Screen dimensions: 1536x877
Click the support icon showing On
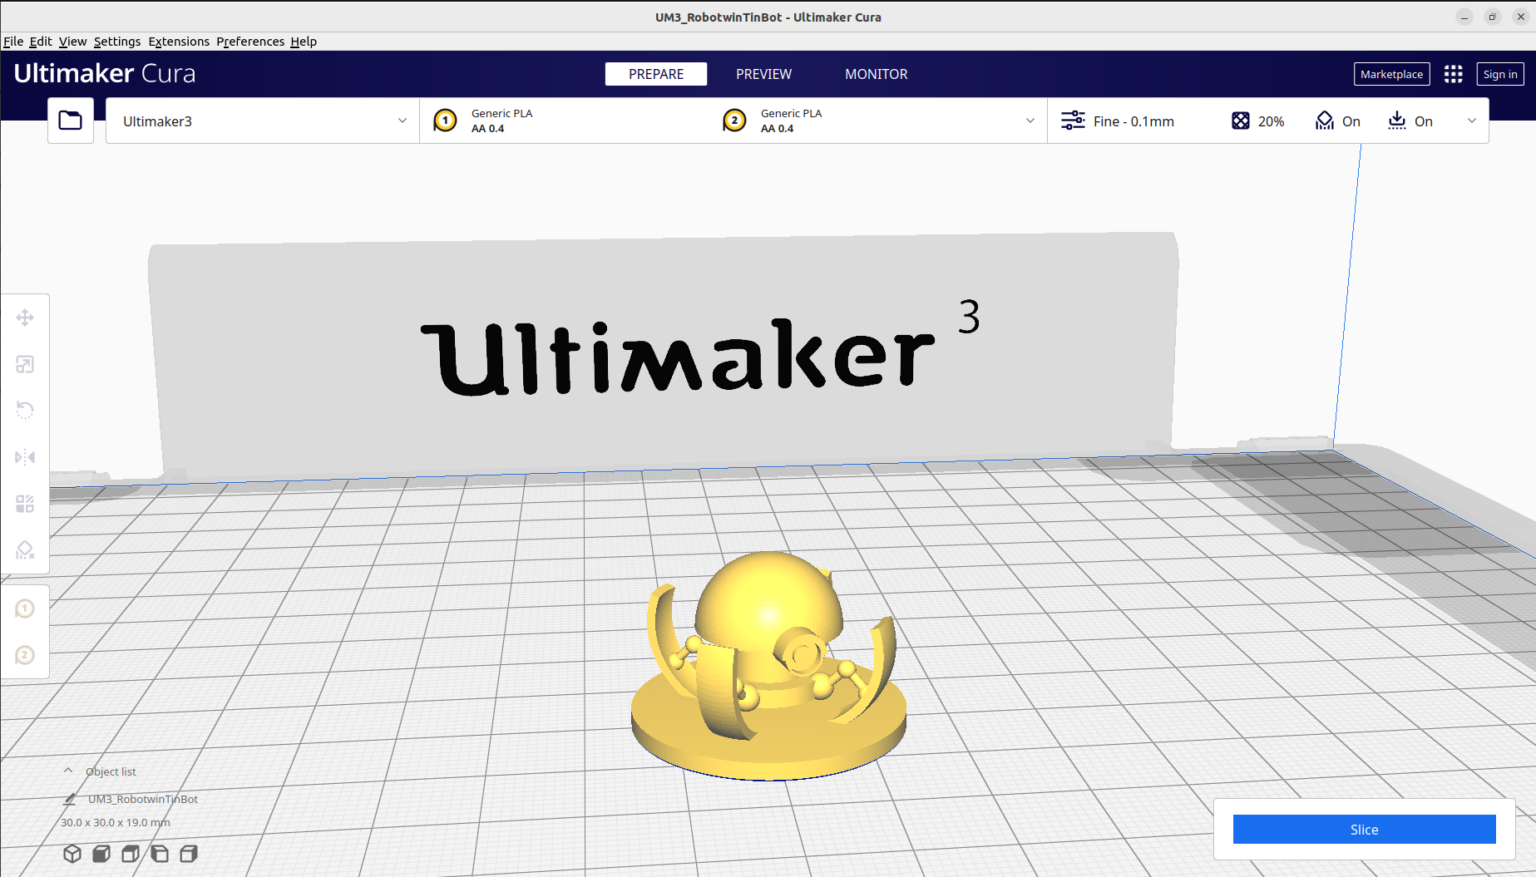point(1324,121)
